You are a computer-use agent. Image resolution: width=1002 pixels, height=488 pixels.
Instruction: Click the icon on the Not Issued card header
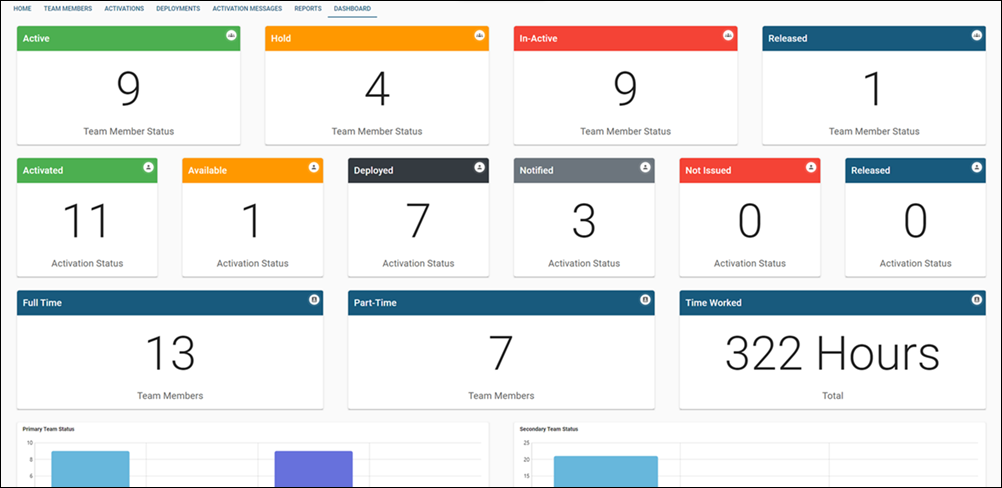point(811,167)
